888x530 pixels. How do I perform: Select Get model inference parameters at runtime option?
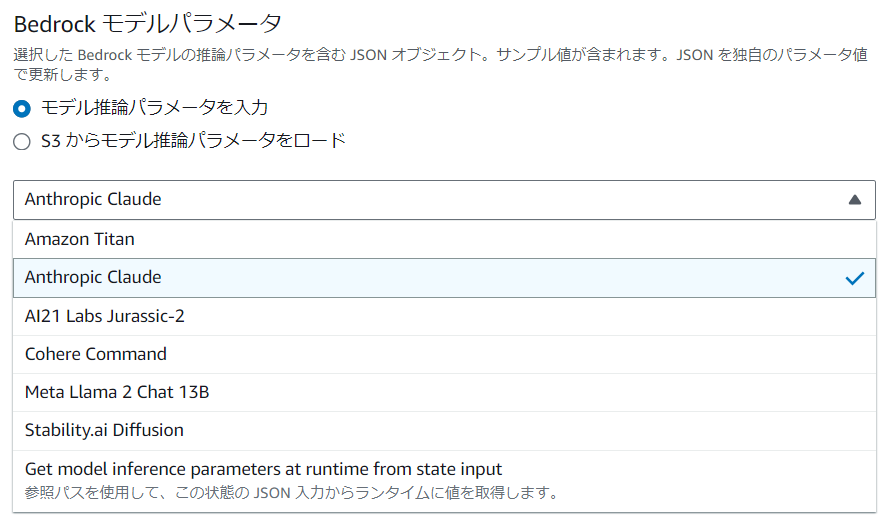pos(263,469)
